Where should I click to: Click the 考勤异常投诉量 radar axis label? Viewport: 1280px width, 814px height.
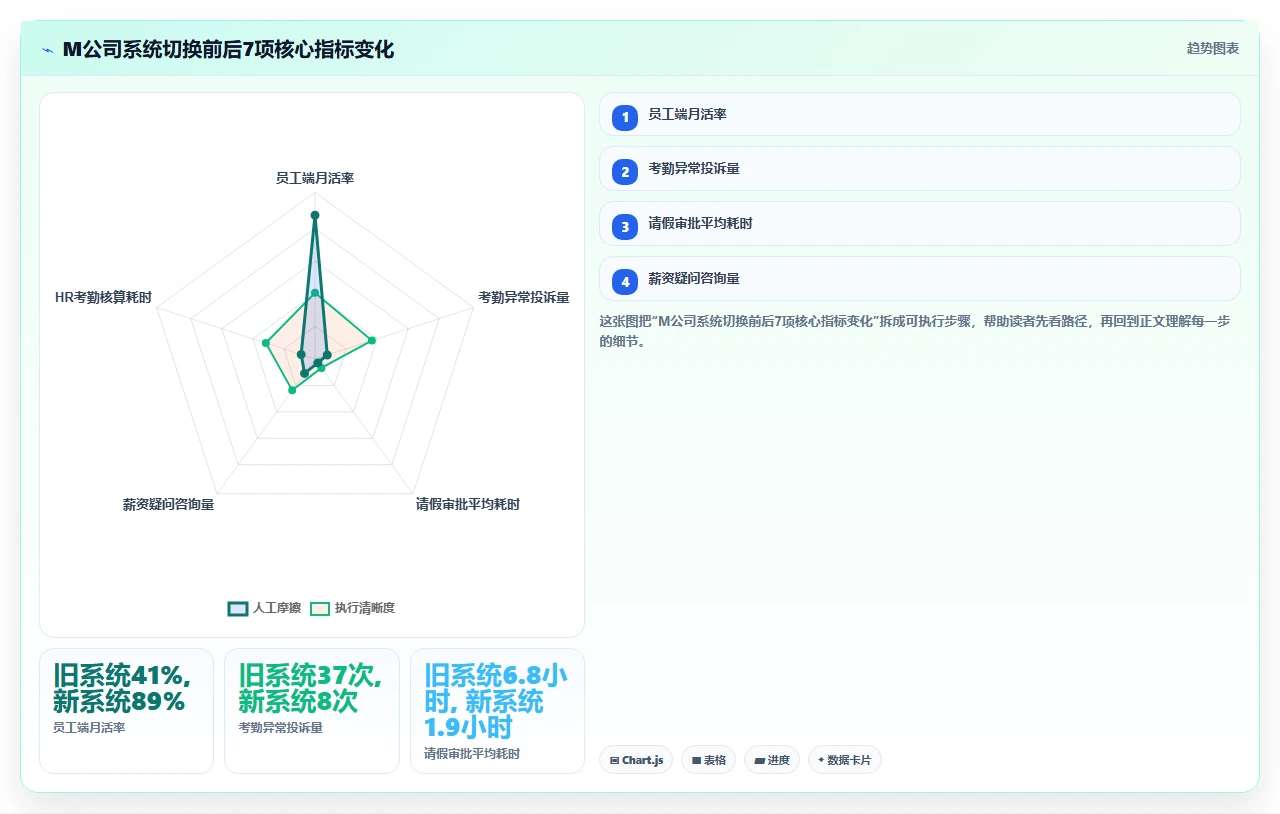[524, 297]
